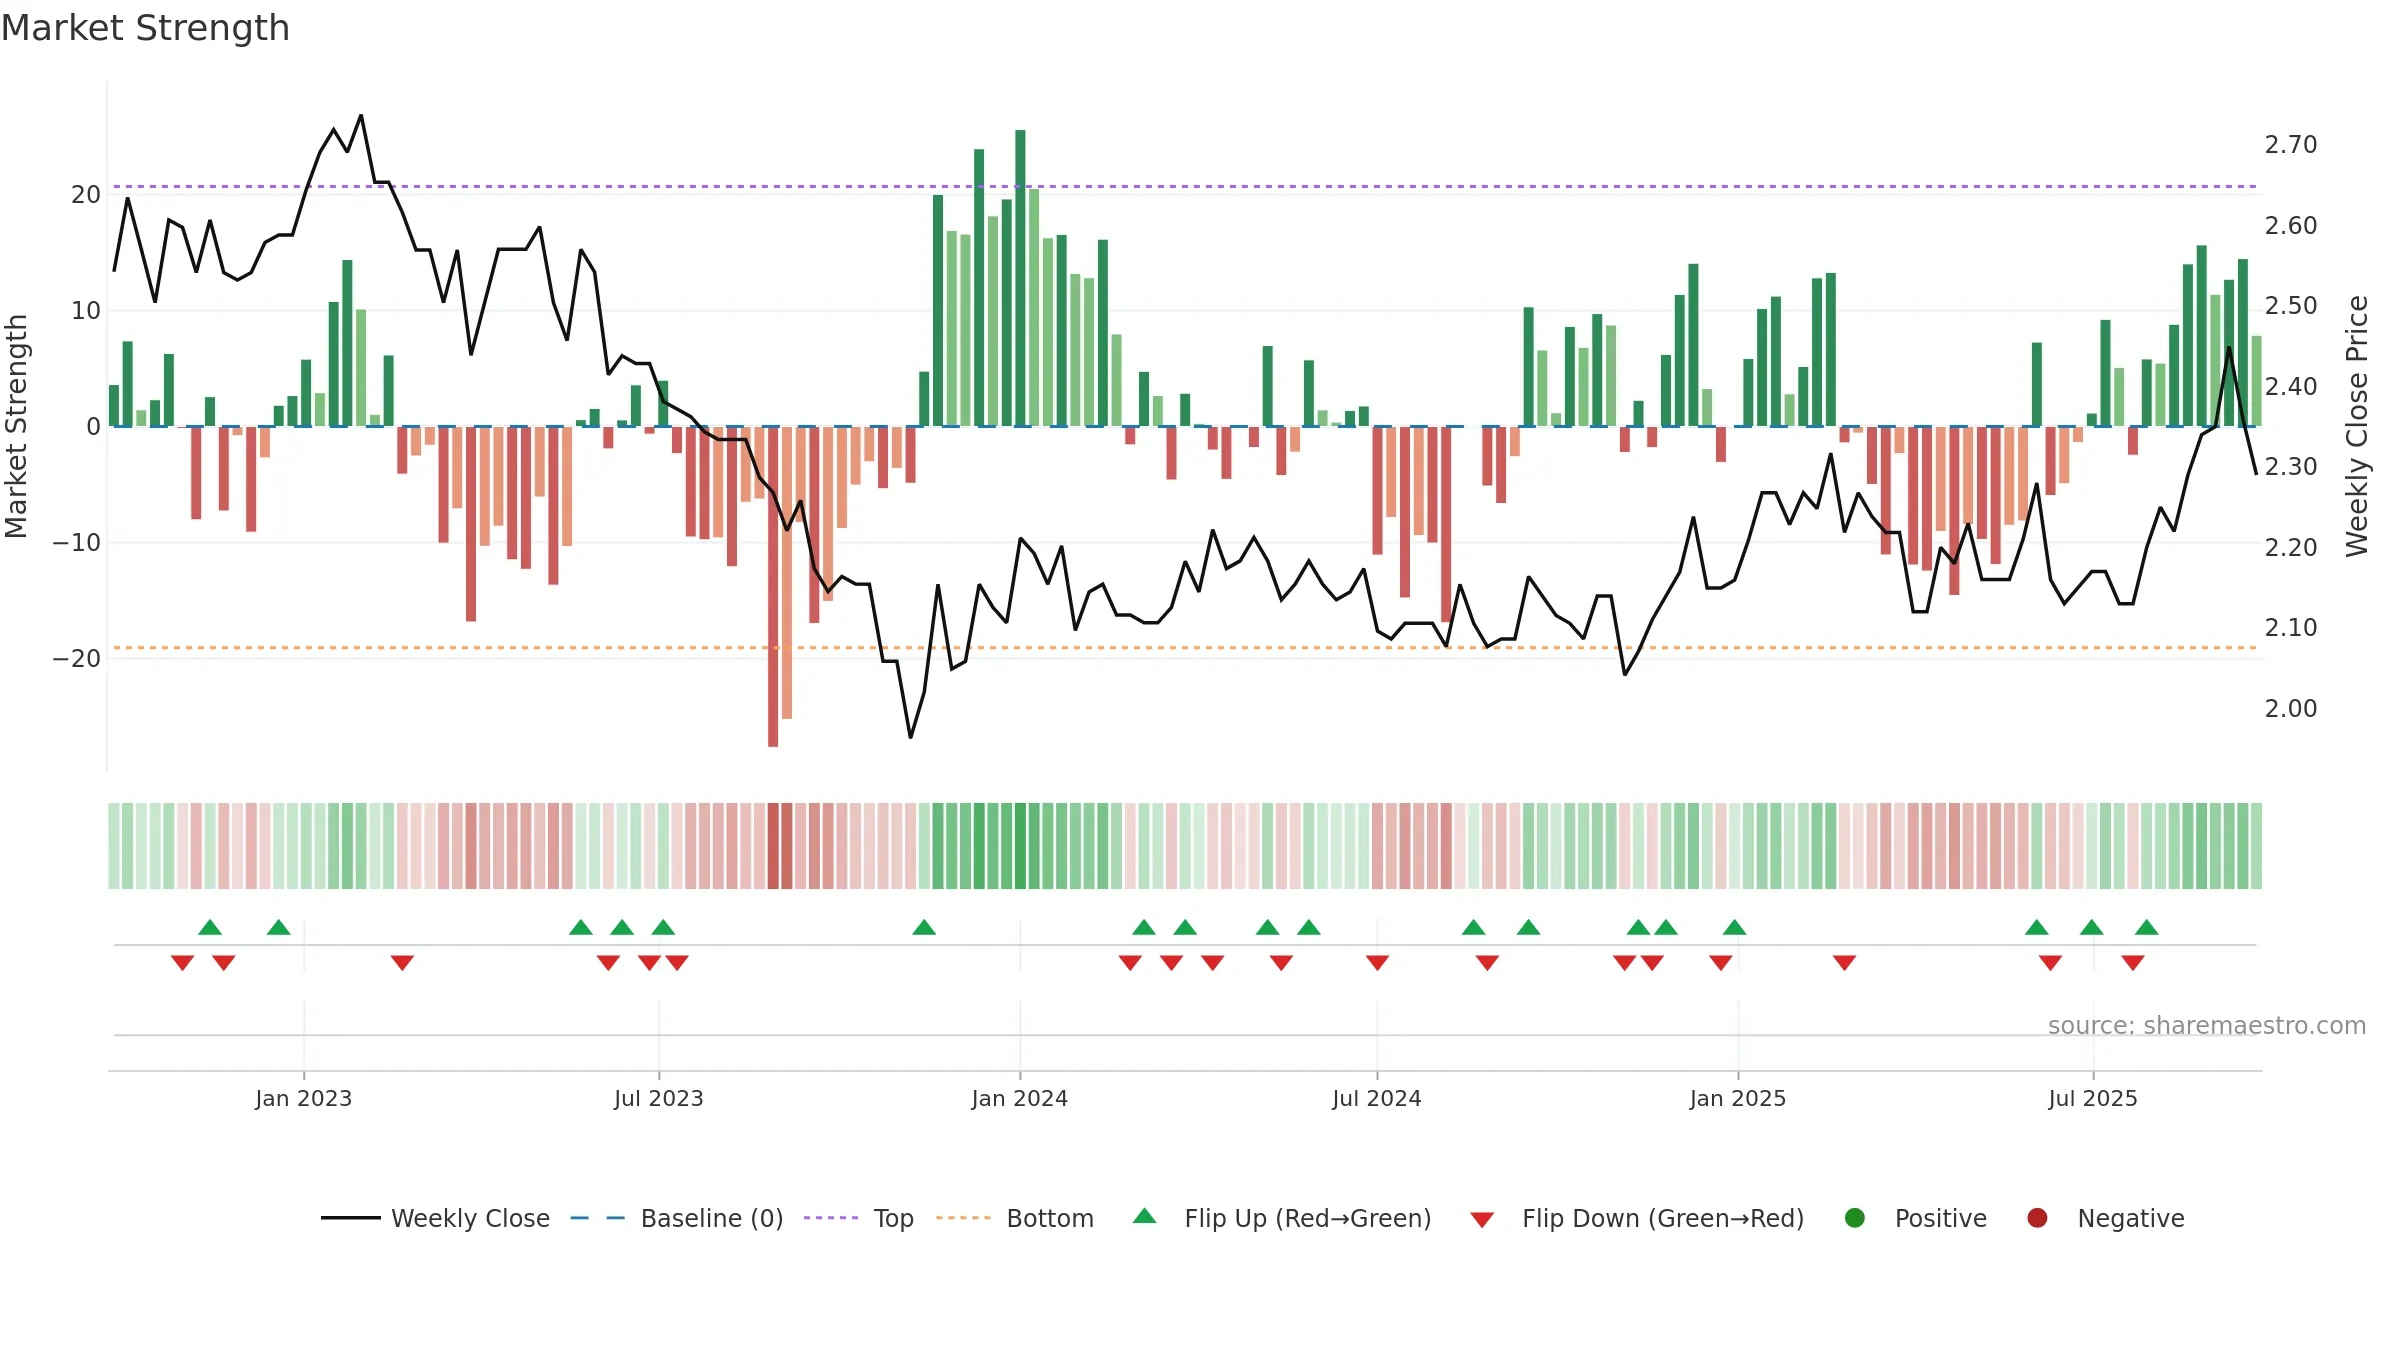2400x1350 pixels.
Task: Toggle the Bottom legend entry
Action: pyautogui.click(x=1015, y=1218)
